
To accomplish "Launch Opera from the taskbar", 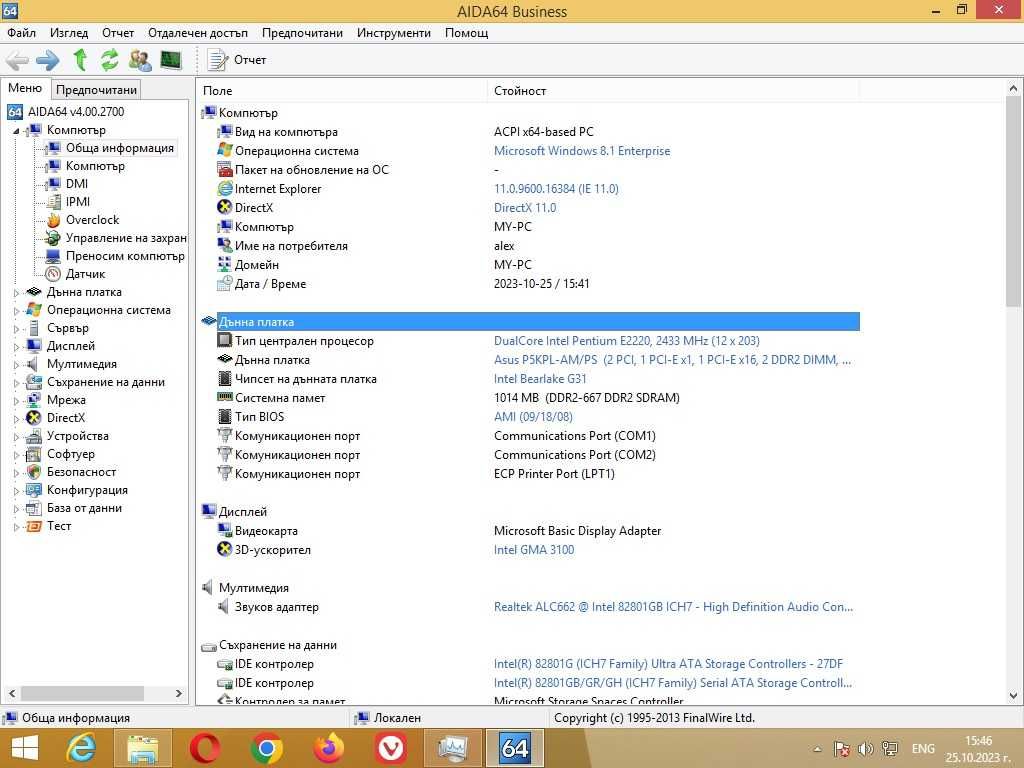I will 204,748.
